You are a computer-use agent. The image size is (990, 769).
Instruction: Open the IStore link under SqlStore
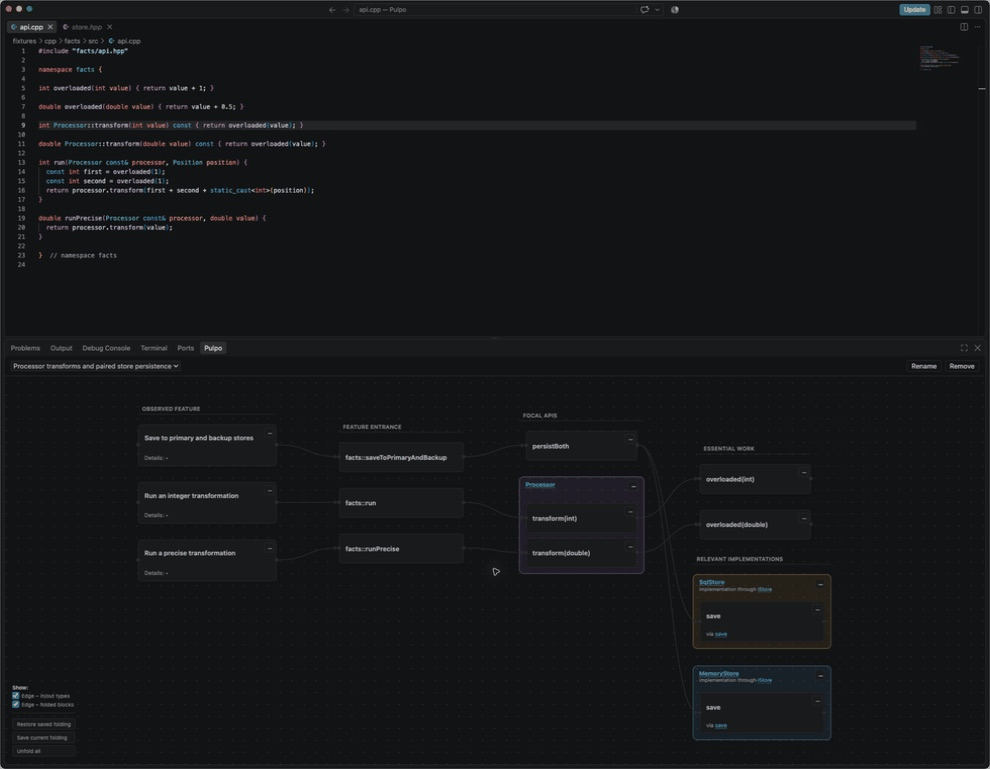[x=765, y=590]
